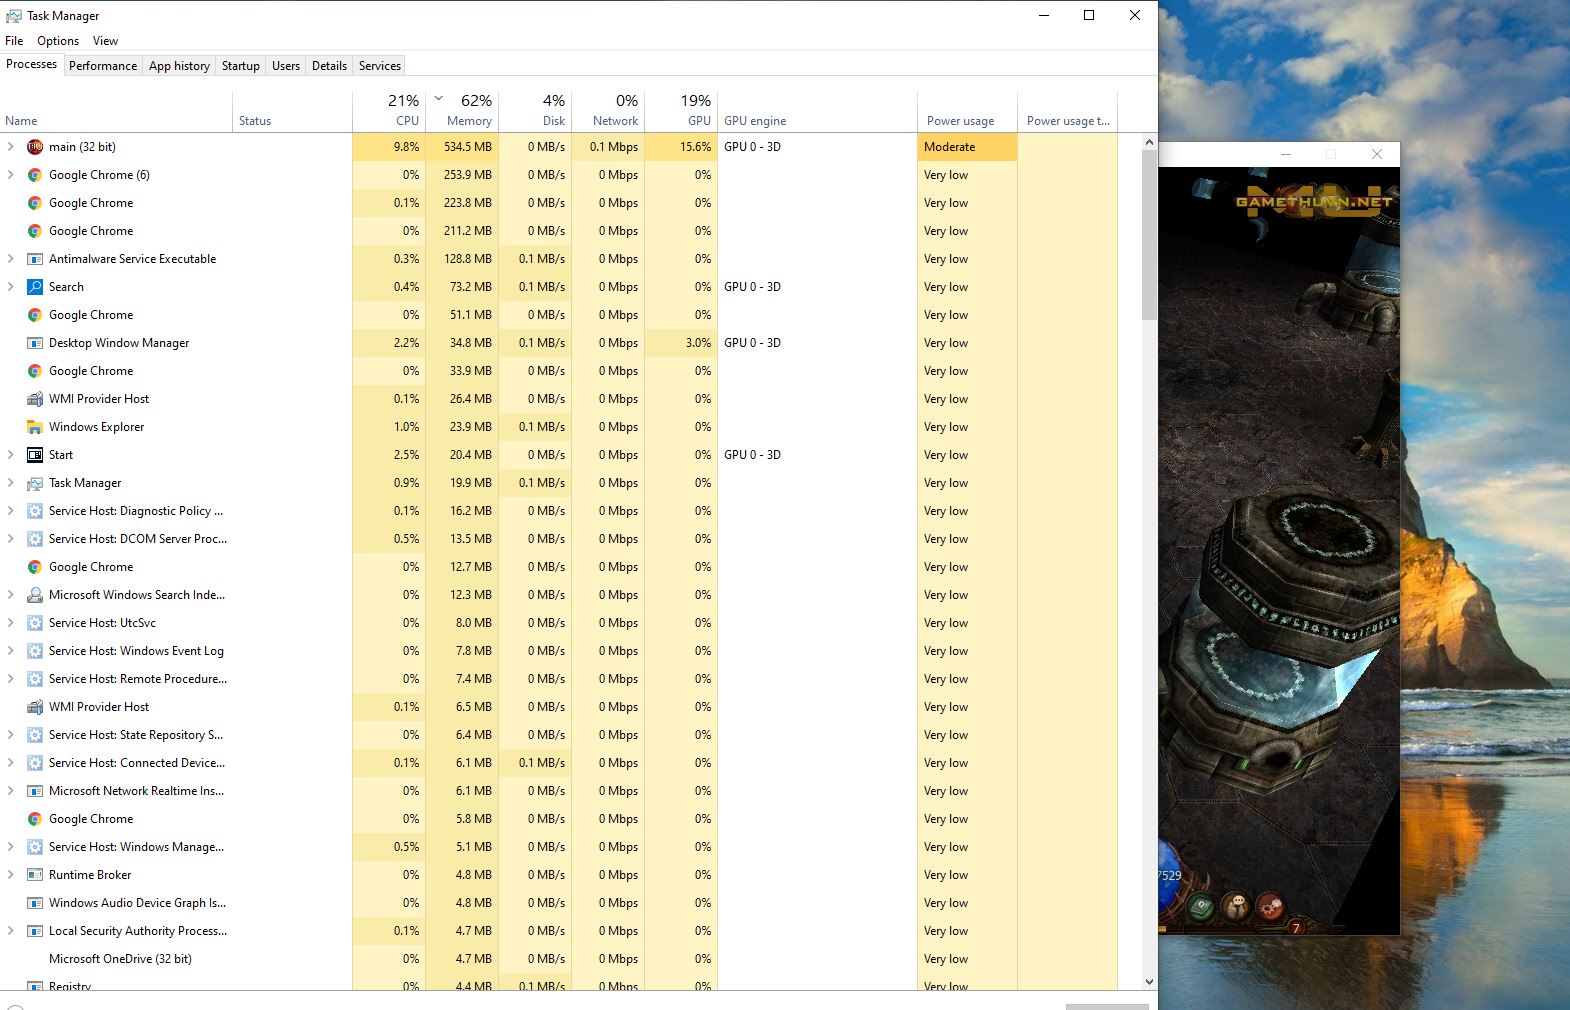Sort by the Power usage column
Viewport: 1570px width, 1010px height.
point(960,120)
